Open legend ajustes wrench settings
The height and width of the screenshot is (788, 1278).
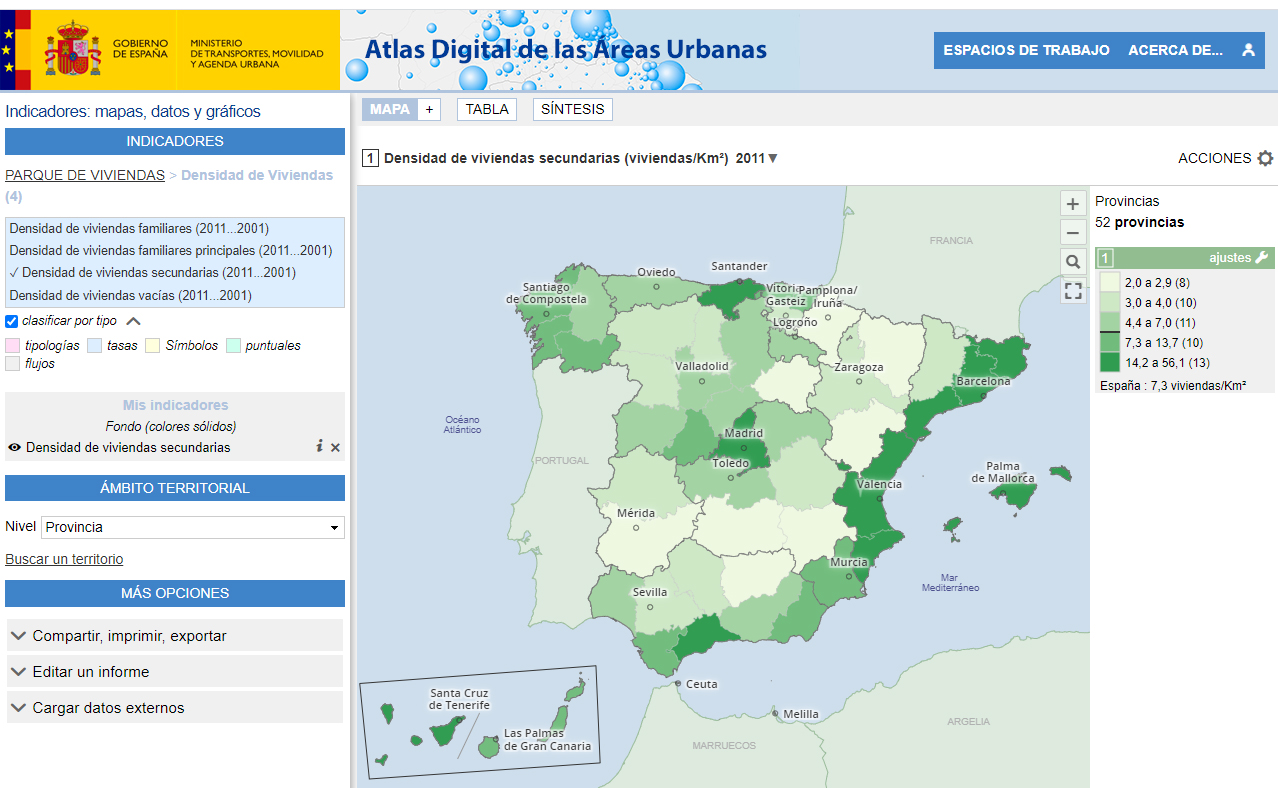click(x=1261, y=258)
